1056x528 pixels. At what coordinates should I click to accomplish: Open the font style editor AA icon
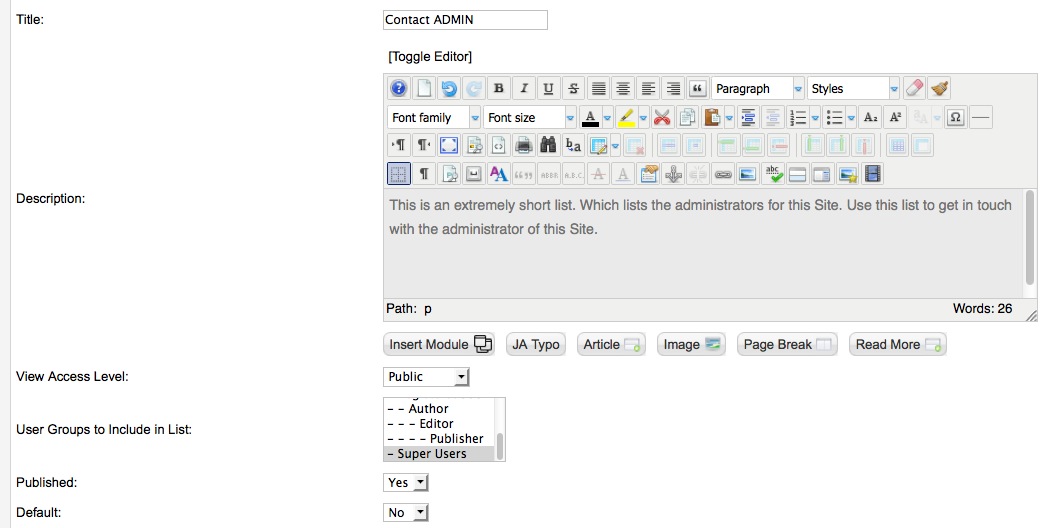(498, 174)
